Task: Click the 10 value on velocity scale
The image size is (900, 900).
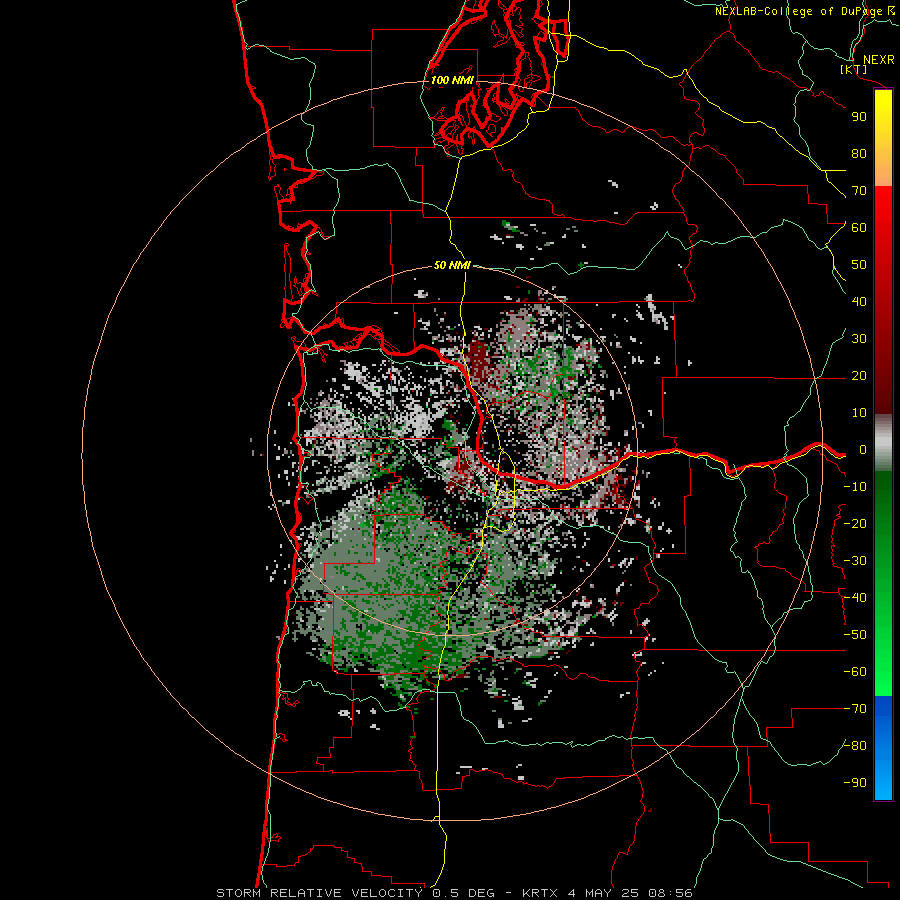Action: click(x=859, y=413)
